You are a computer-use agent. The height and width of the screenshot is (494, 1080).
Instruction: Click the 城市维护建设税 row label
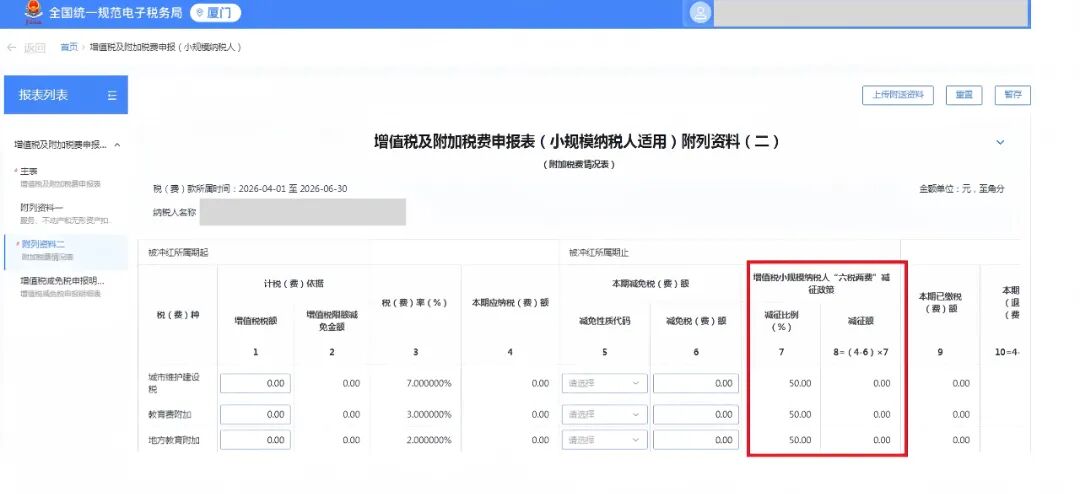tap(174, 383)
